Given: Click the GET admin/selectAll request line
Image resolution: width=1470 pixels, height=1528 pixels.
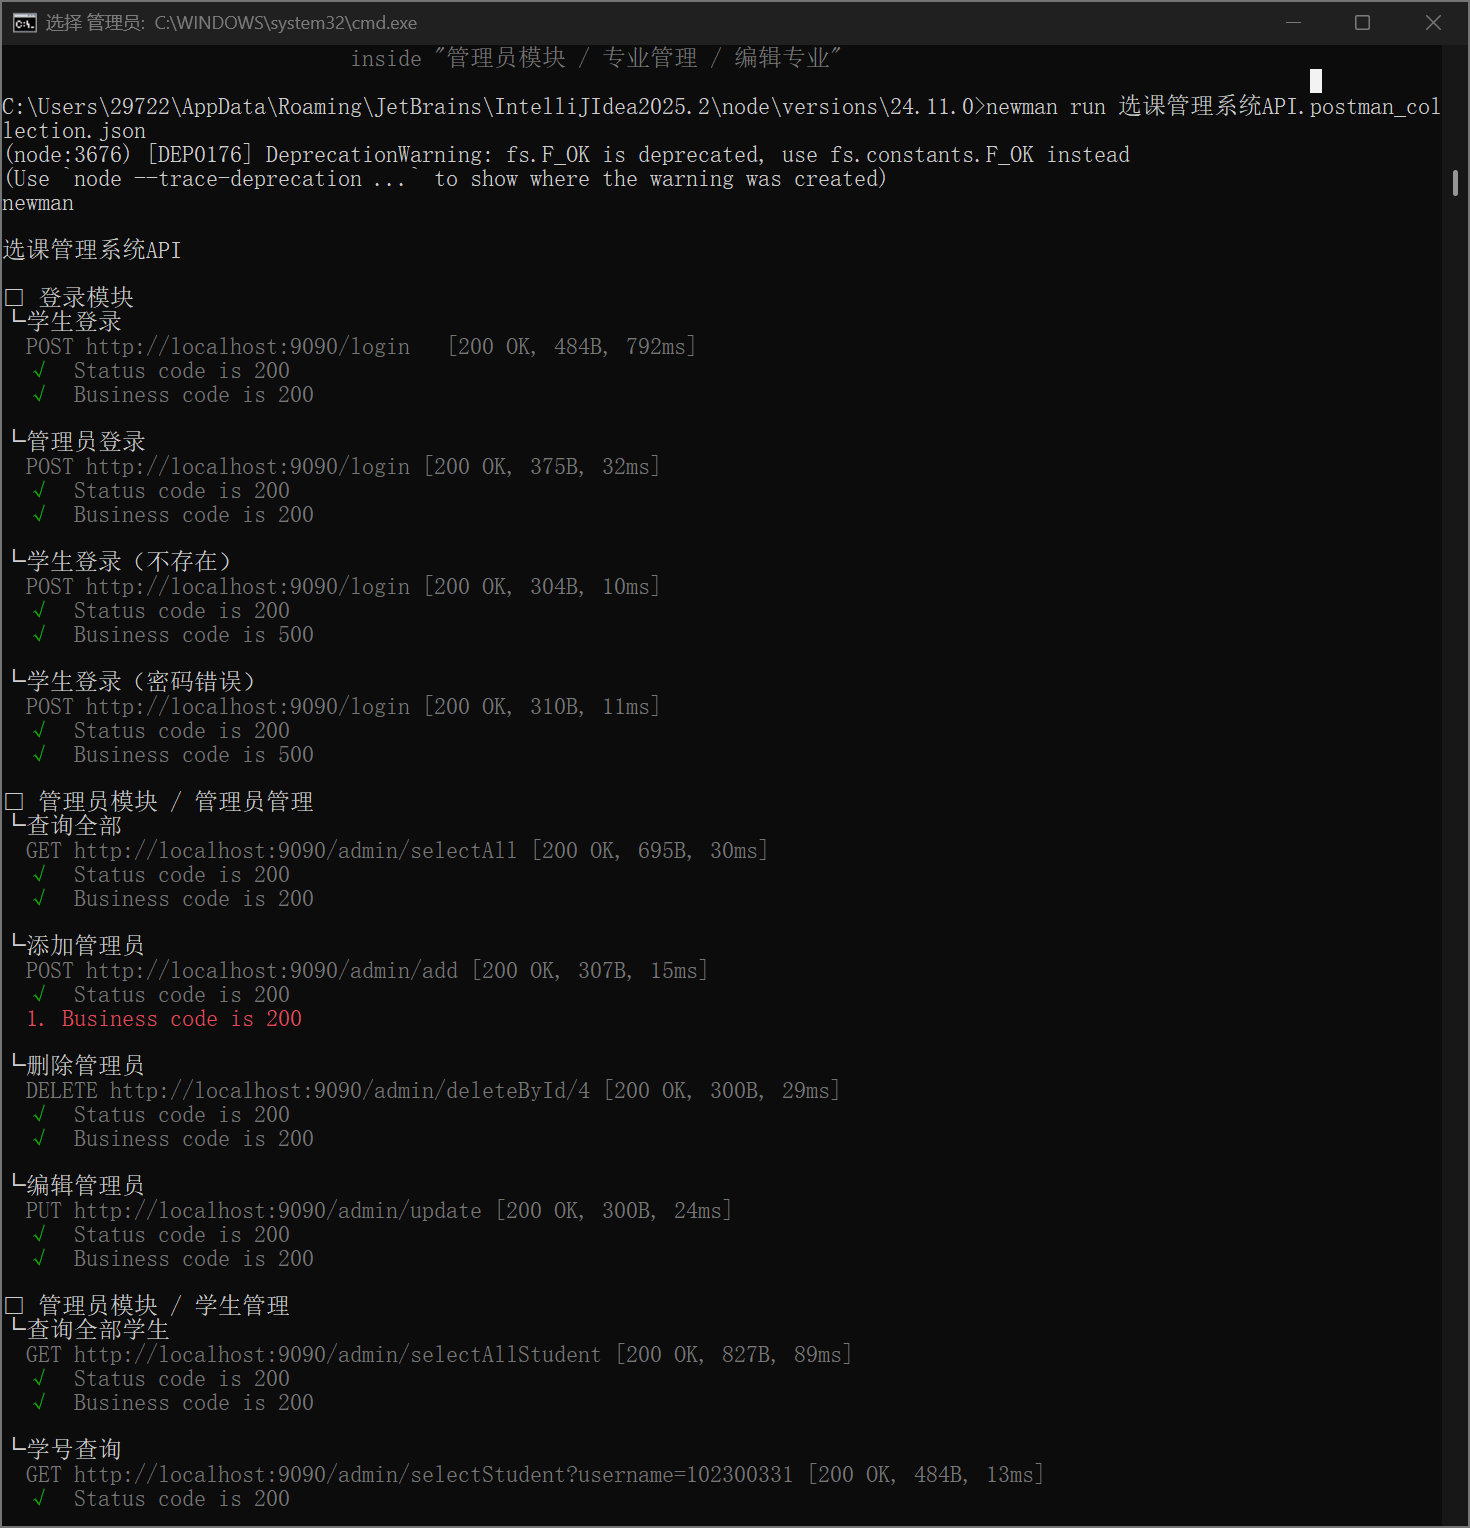Looking at the screenshot, I should click(397, 851).
